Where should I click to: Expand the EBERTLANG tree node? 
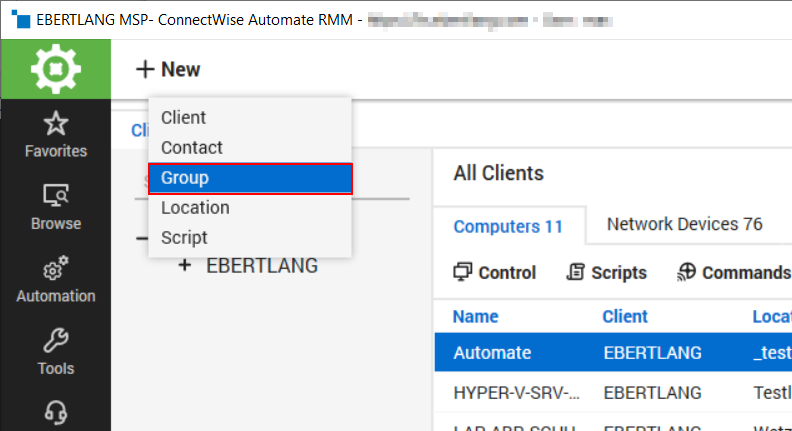coord(185,265)
